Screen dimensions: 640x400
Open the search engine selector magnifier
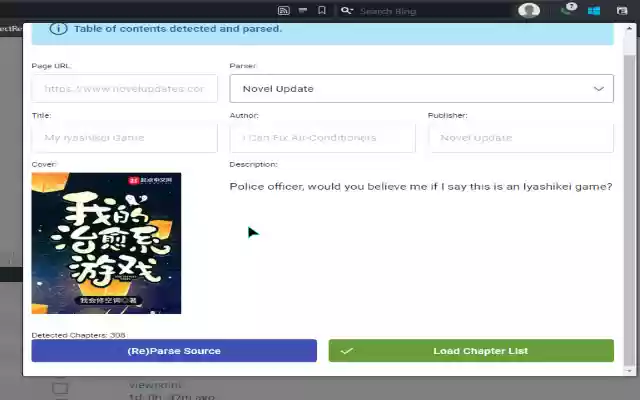(347, 11)
